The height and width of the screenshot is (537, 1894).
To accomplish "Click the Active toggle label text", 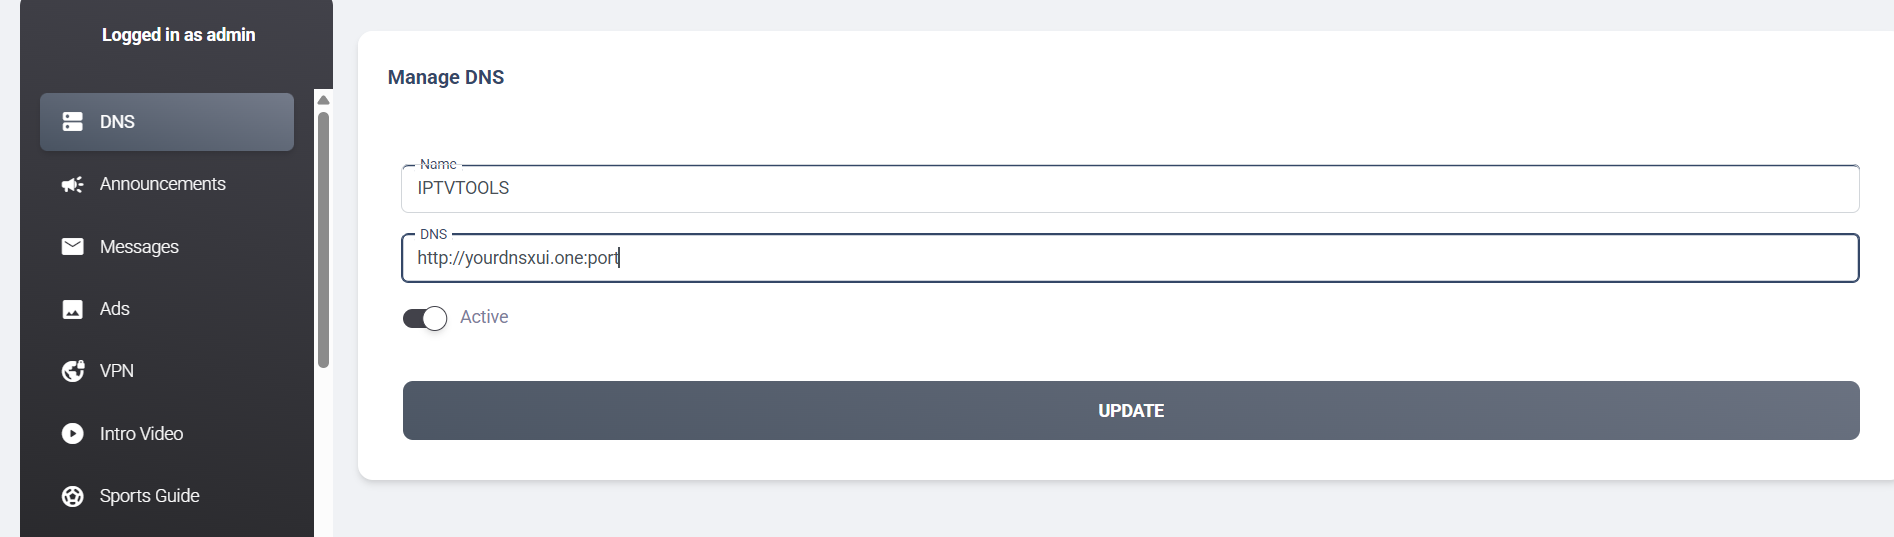I will (x=484, y=317).
